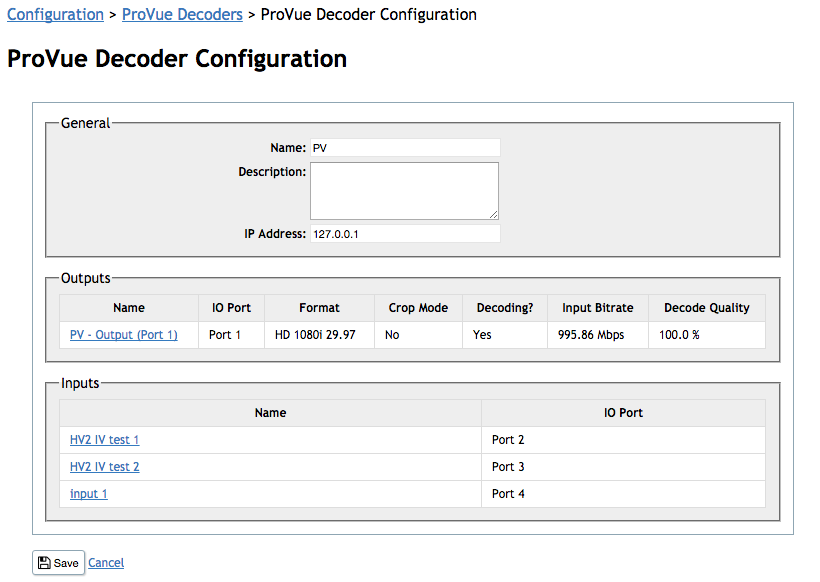Screen dimensions: 820x582
Task: Click the Crop Mode column header
Action: (417, 307)
